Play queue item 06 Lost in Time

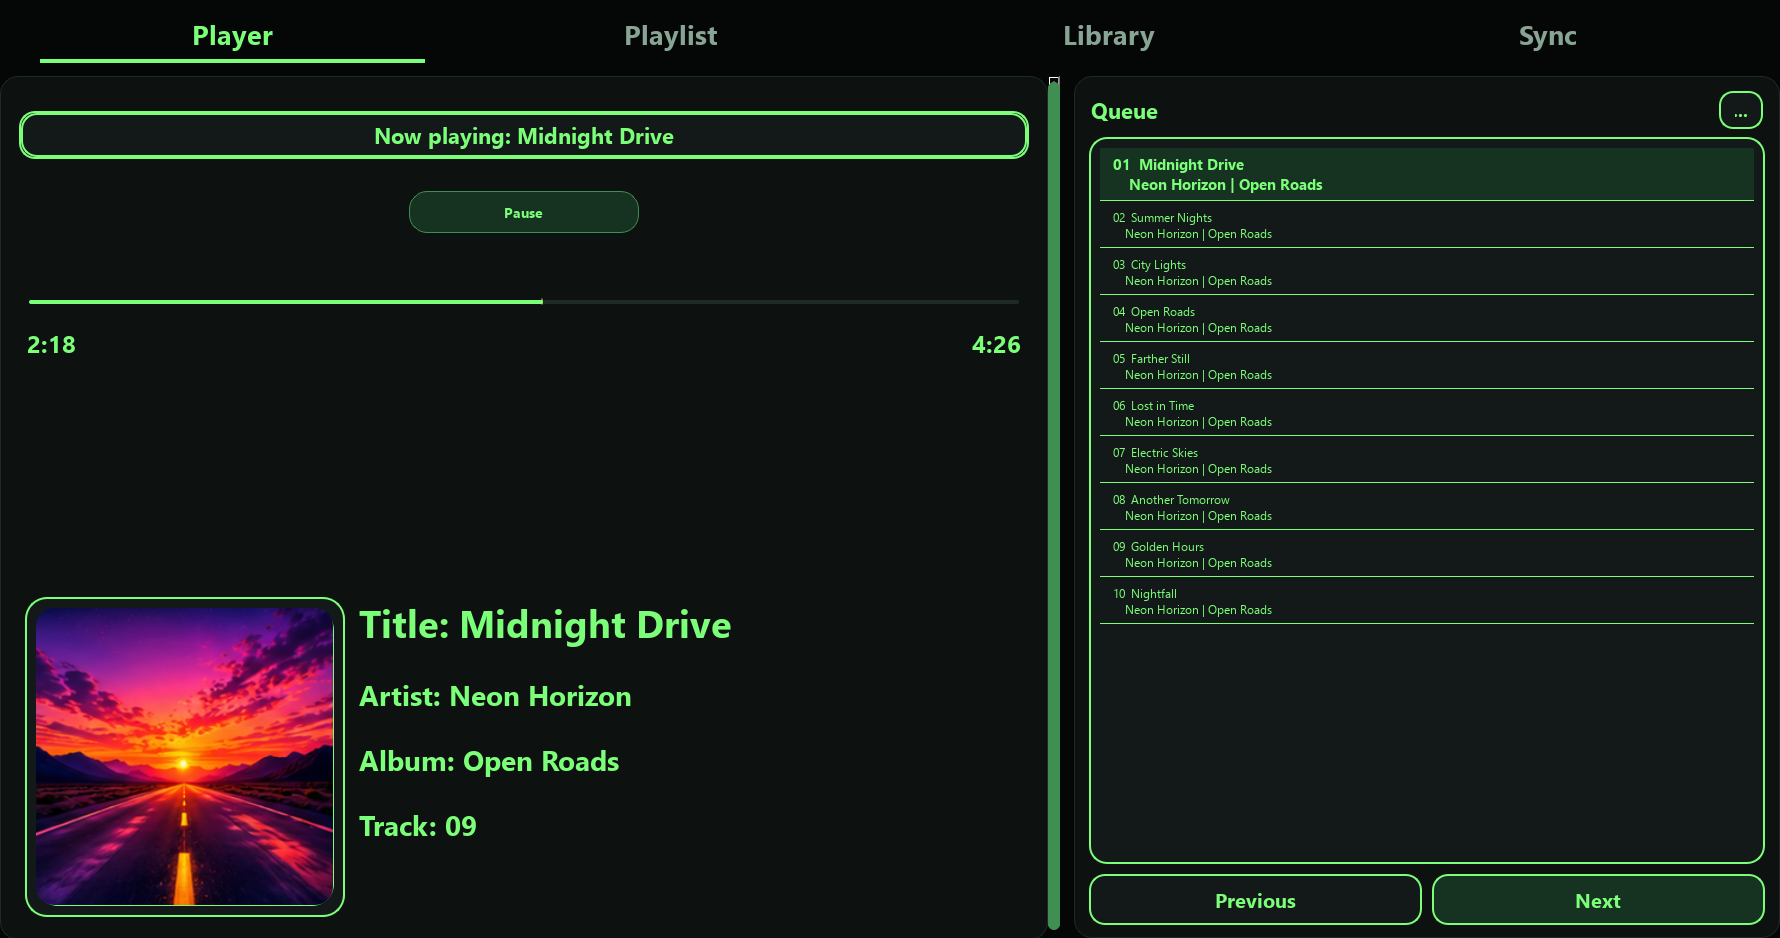[1426, 413]
